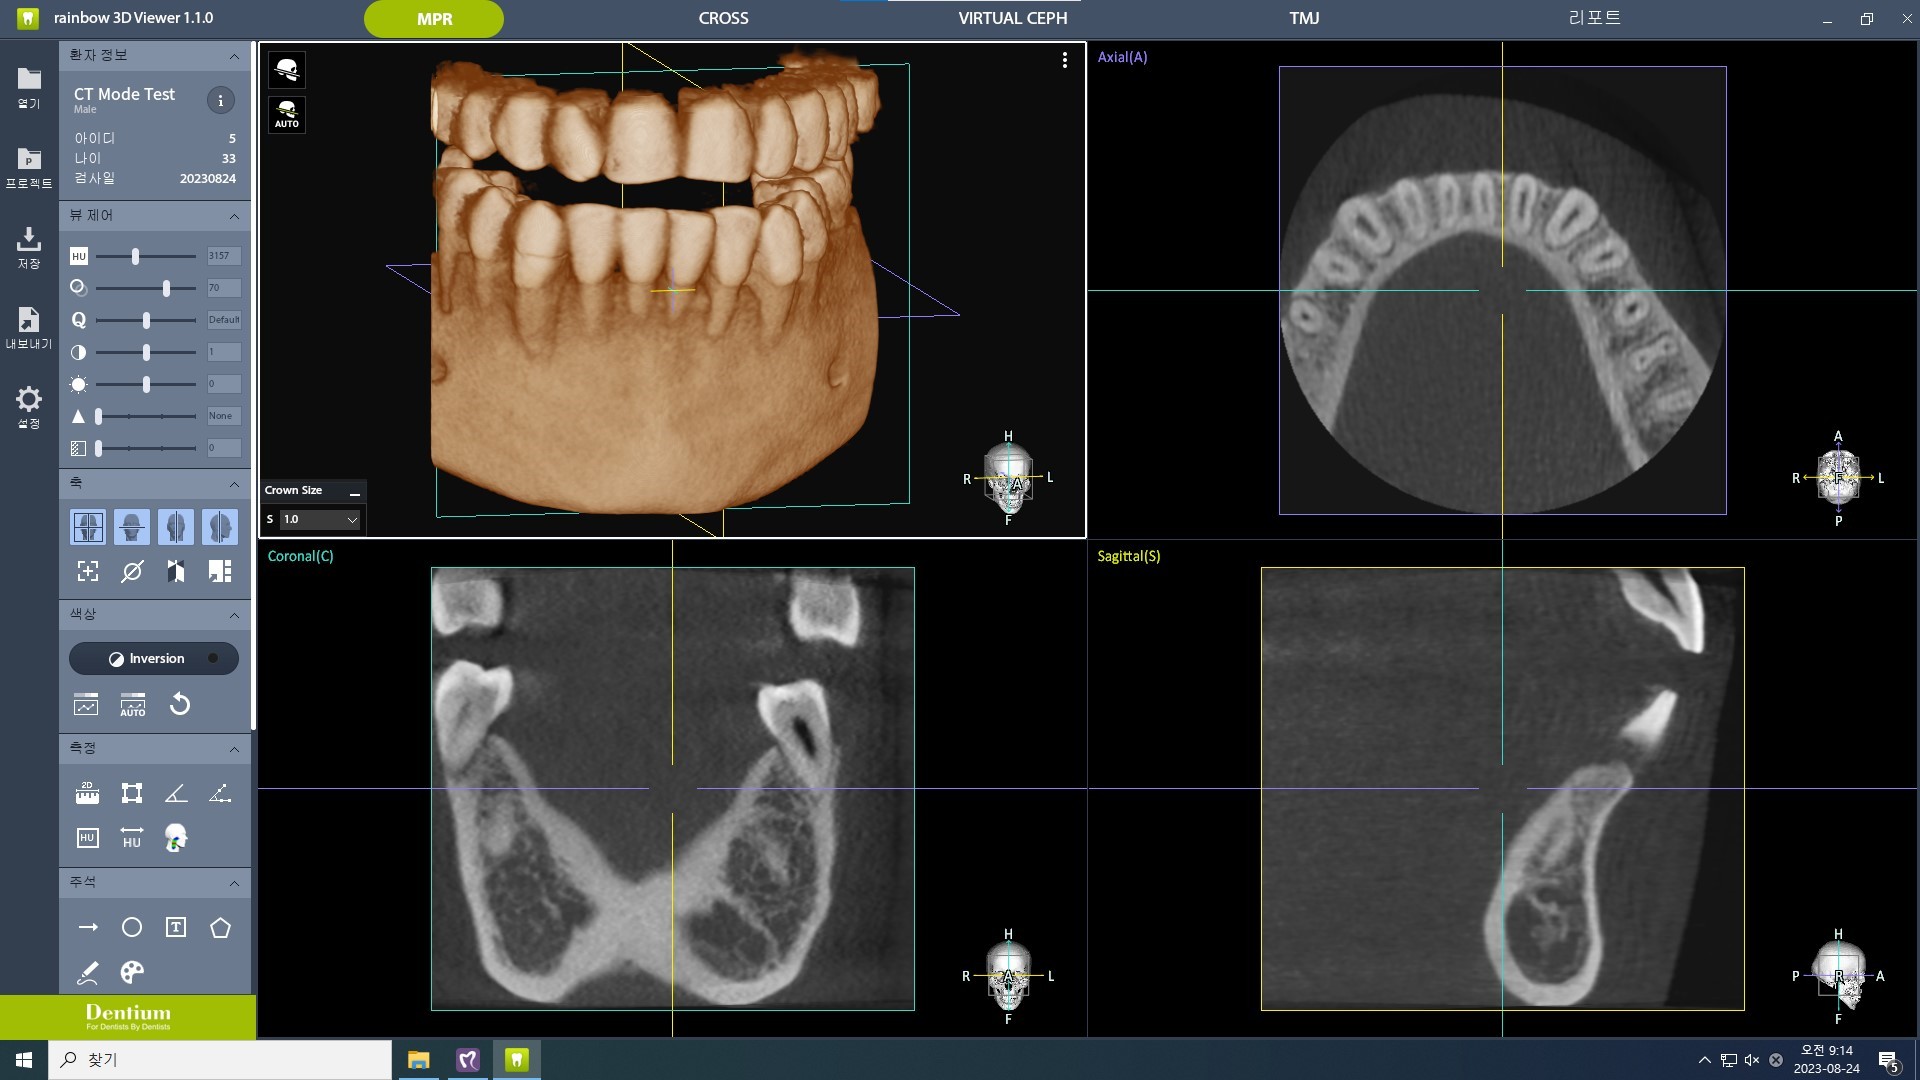The image size is (1920, 1080).
Task: Open the color palette annotation tool
Action: point(131,971)
